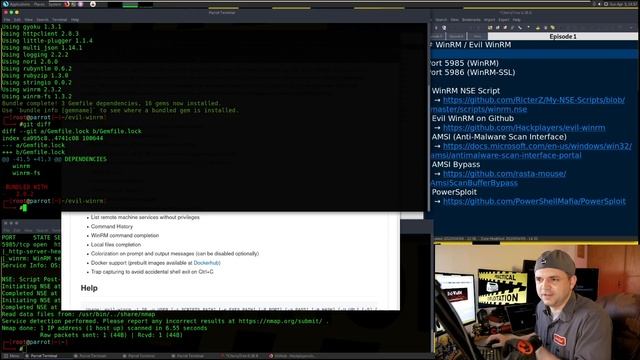This screenshot has width=640, height=360.
Task: Open Import menu in CherryTree
Action: [489, 20]
